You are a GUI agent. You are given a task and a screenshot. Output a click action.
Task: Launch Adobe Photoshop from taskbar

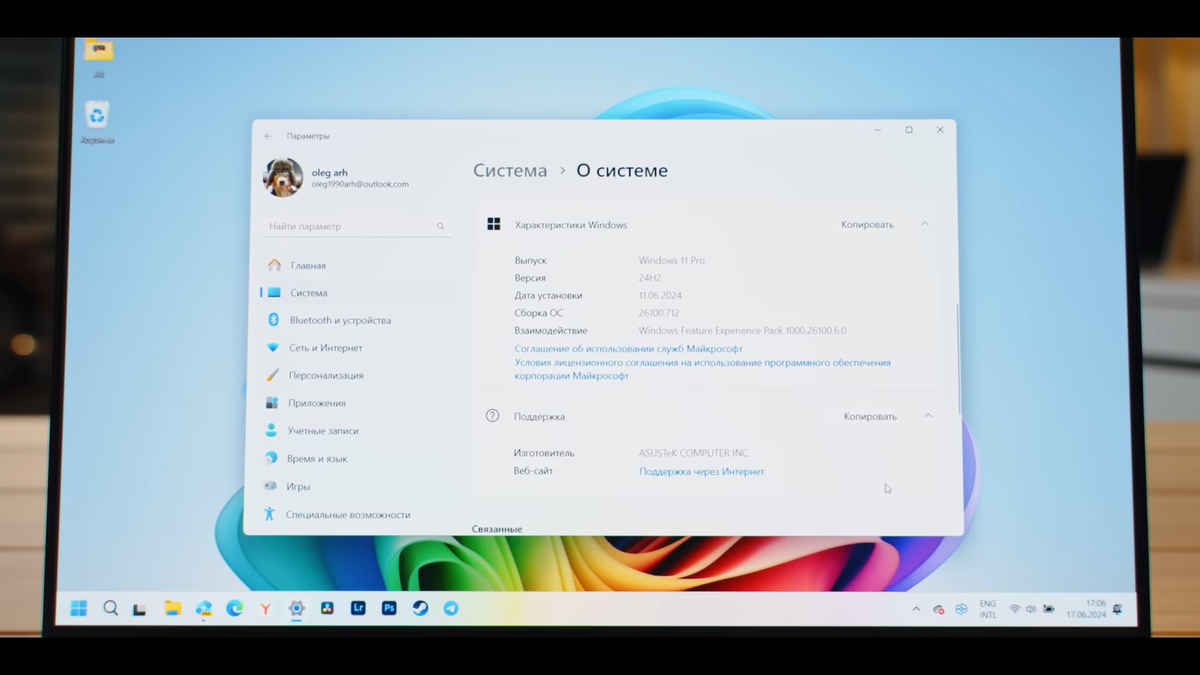click(x=389, y=608)
